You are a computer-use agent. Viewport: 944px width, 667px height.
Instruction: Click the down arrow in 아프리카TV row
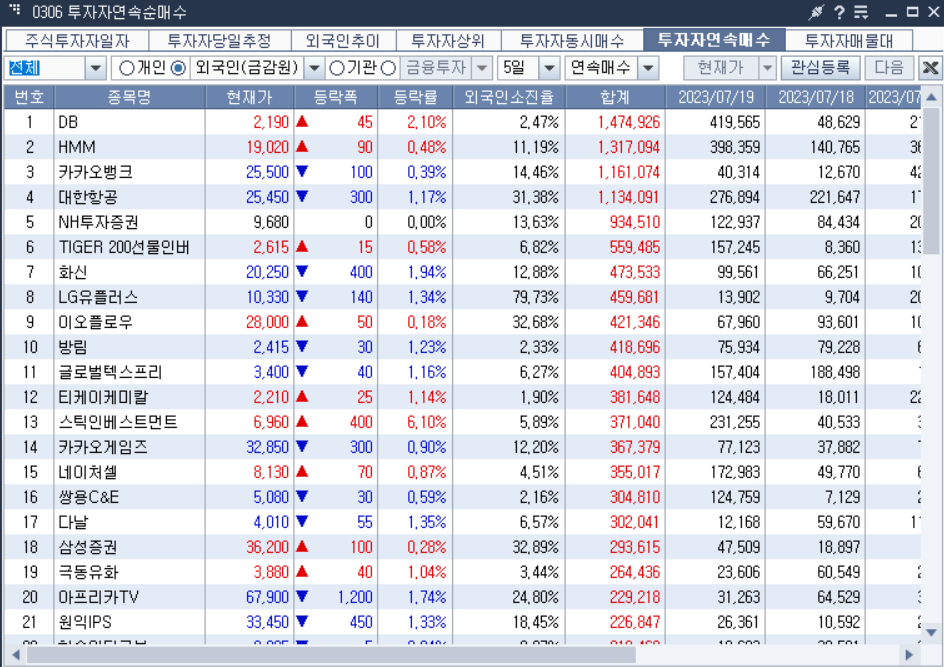(x=302, y=596)
